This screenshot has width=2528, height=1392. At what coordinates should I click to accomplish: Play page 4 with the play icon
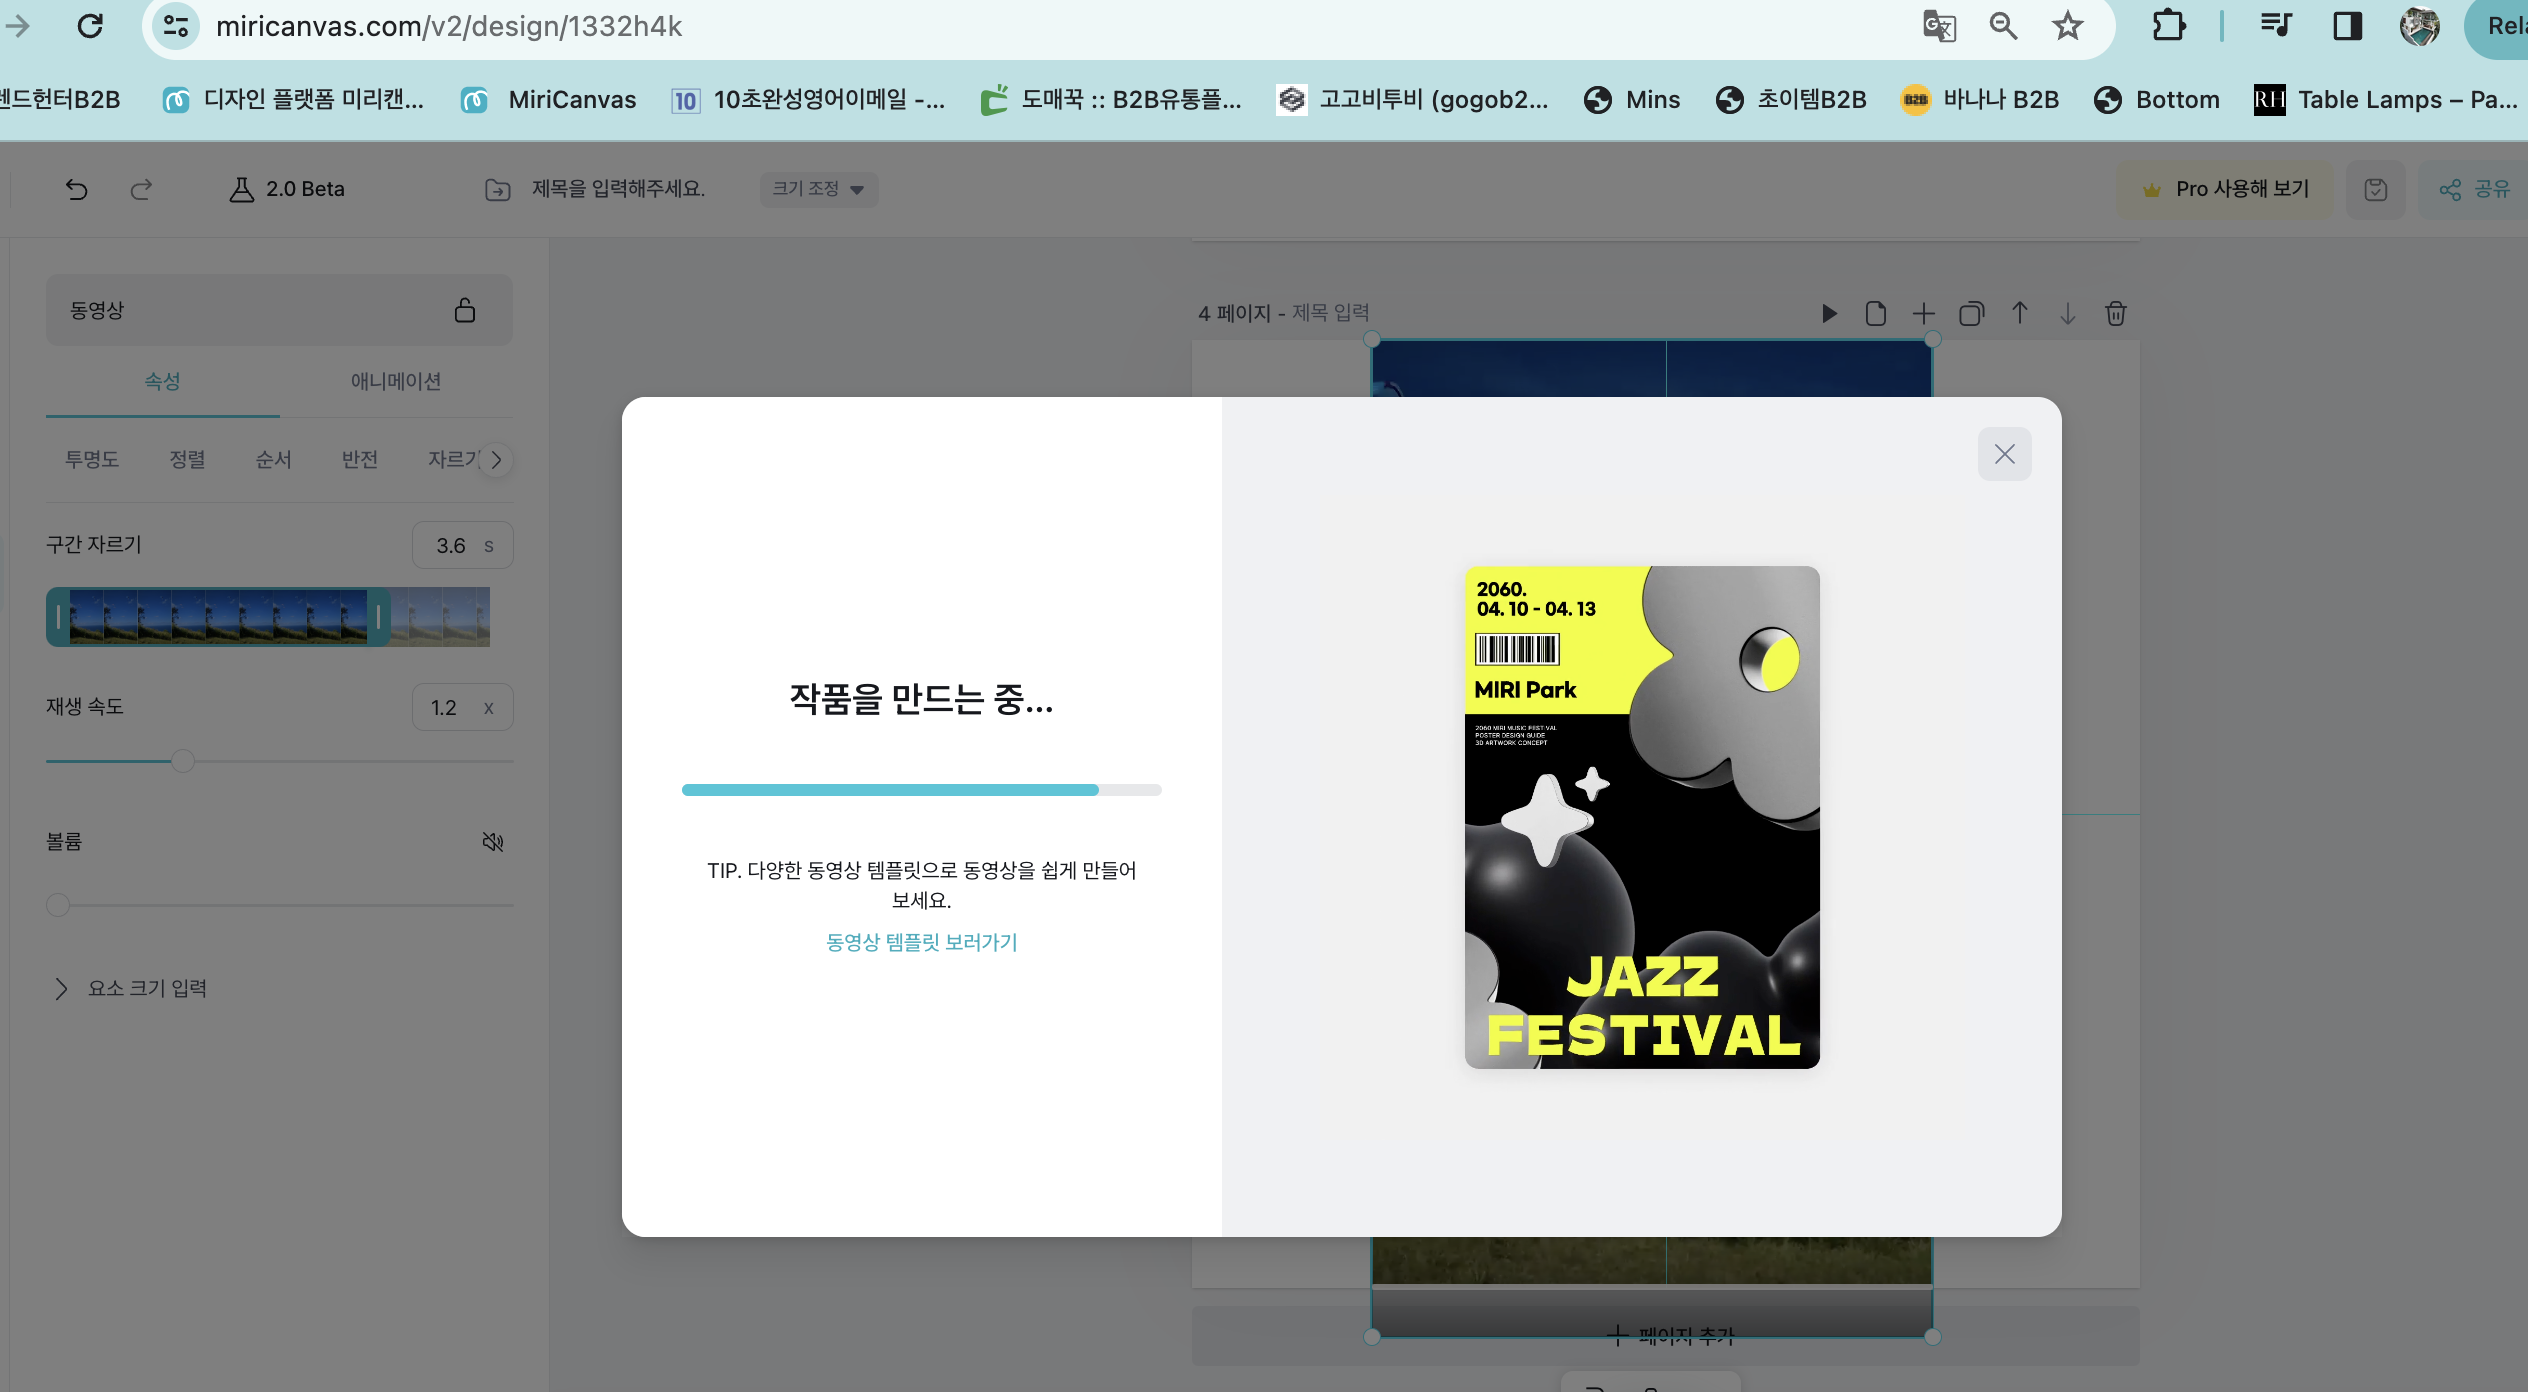click(x=1829, y=314)
